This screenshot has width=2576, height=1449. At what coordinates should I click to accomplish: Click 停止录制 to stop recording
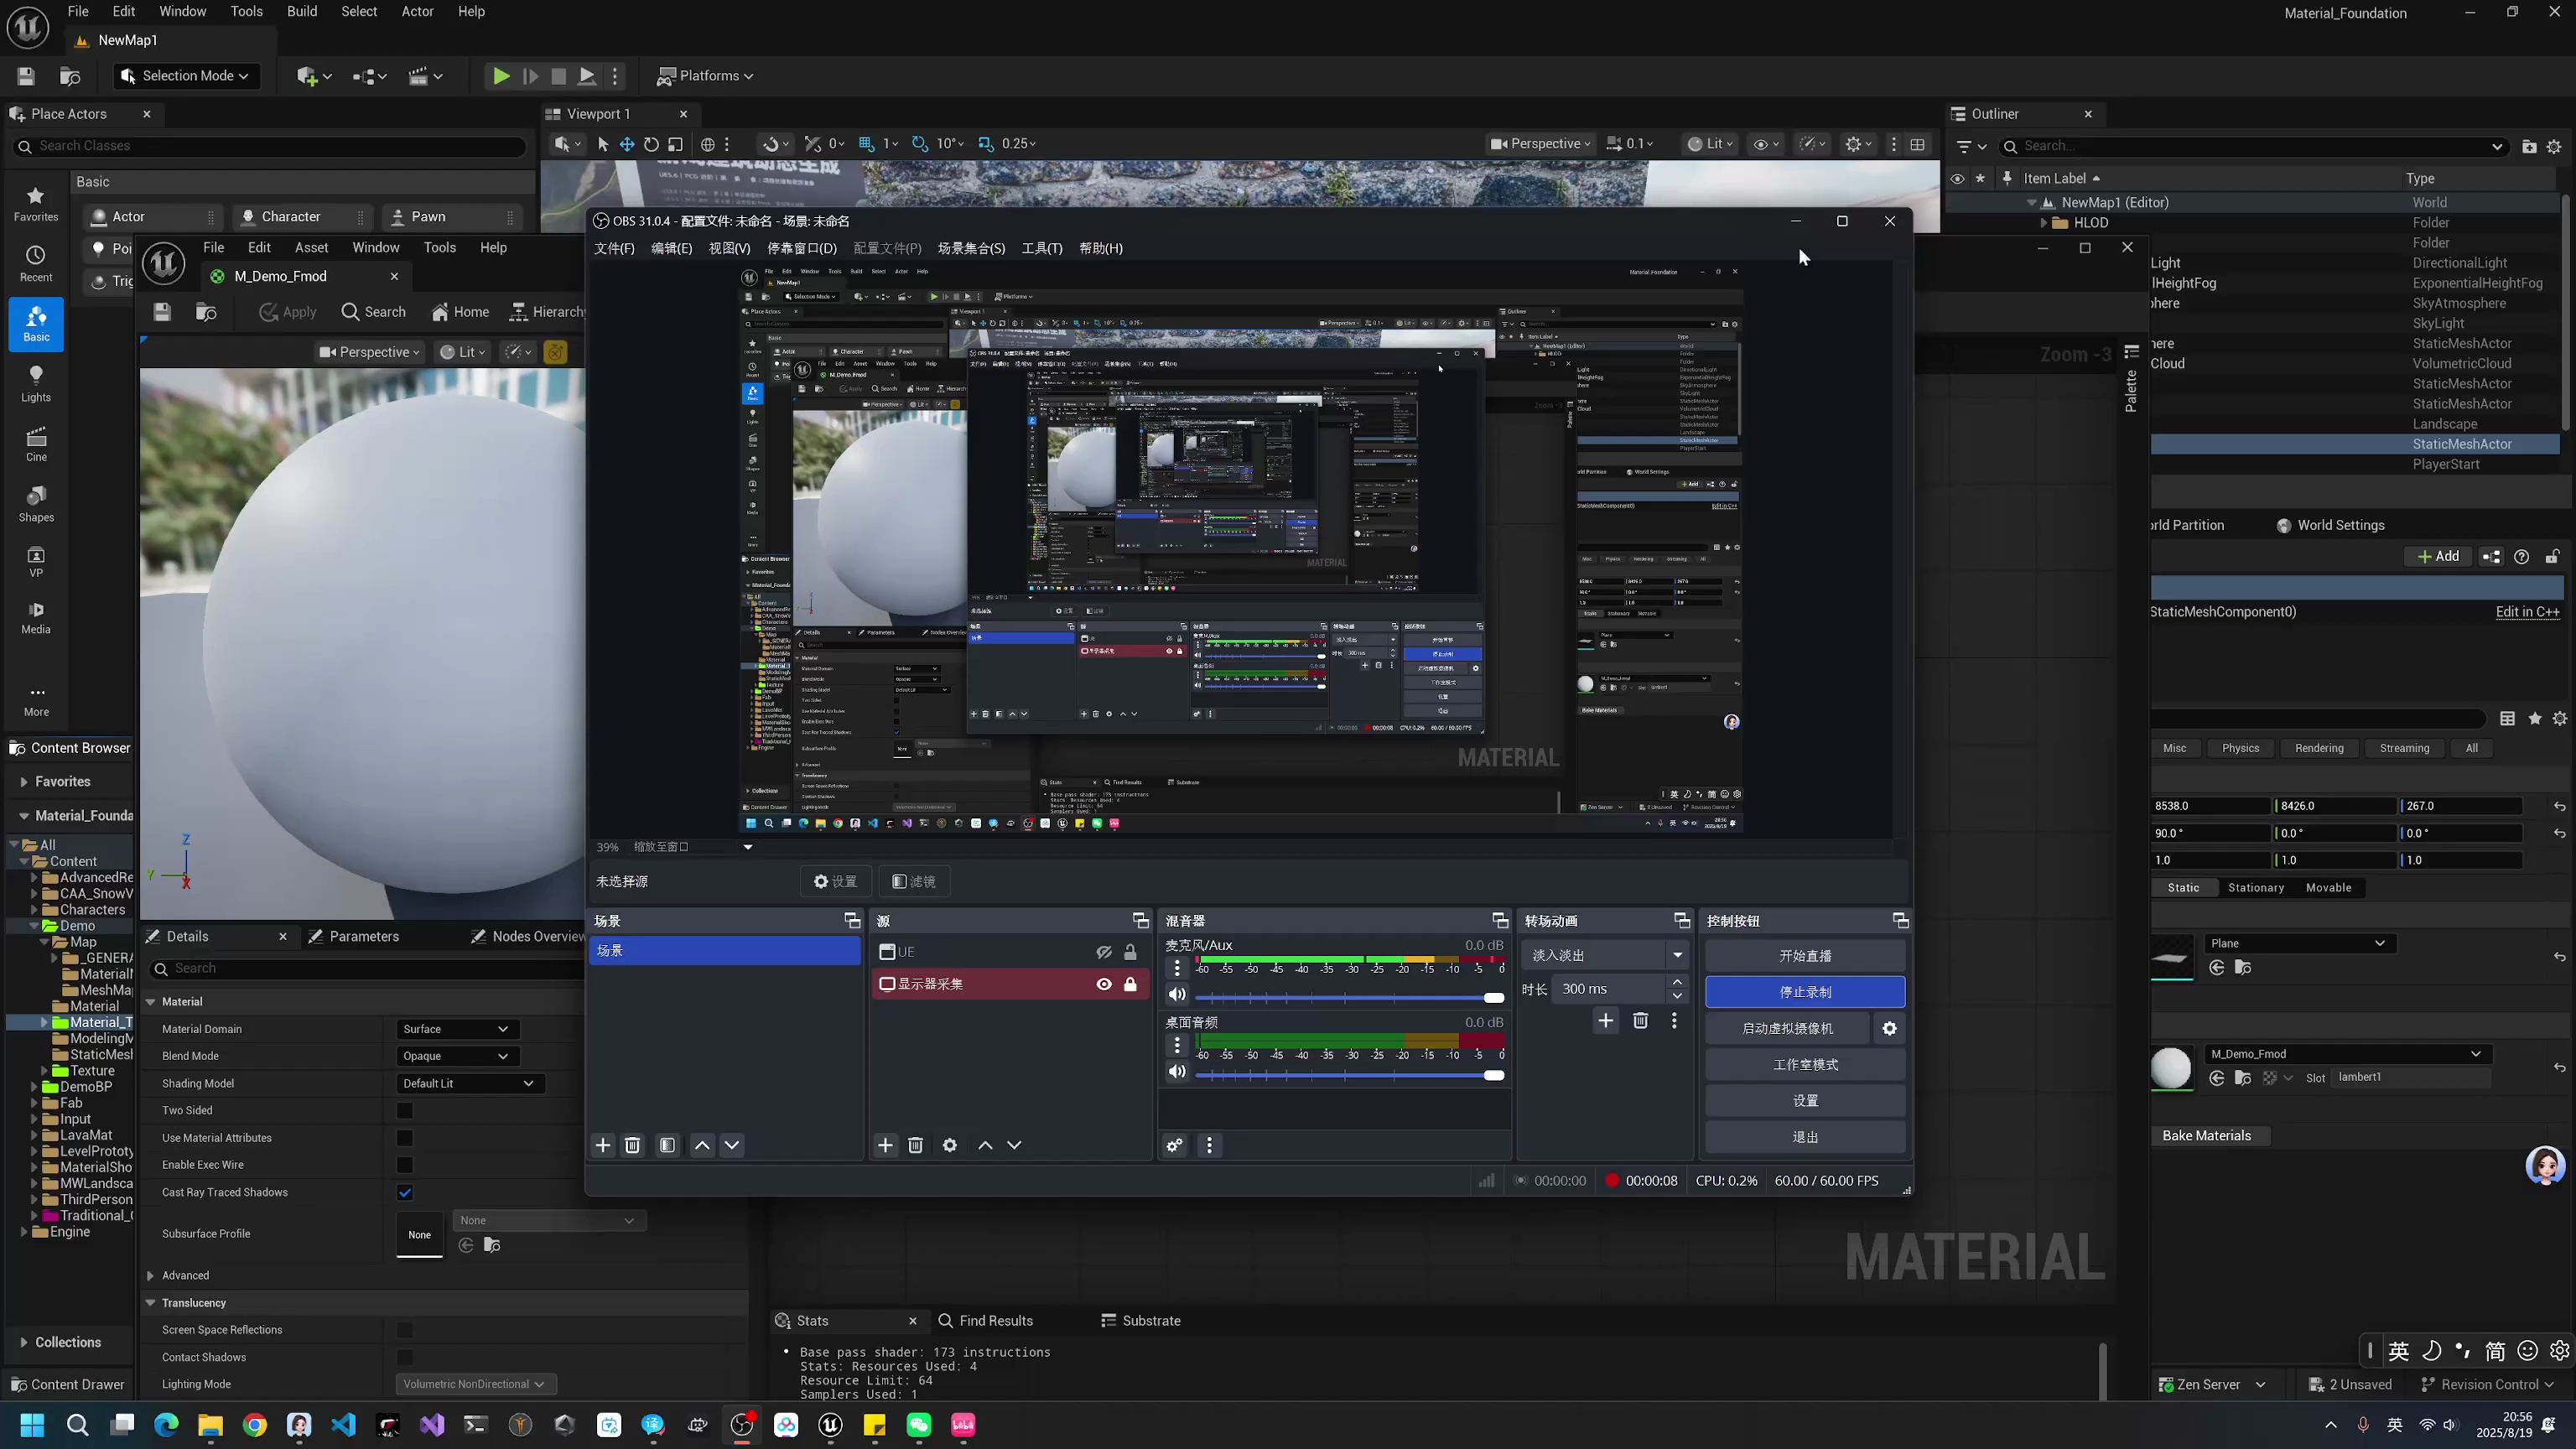(1805, 992)
